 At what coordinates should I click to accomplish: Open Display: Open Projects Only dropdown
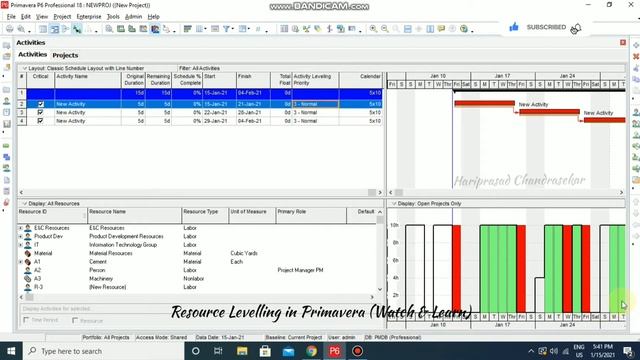coord(394,203)
